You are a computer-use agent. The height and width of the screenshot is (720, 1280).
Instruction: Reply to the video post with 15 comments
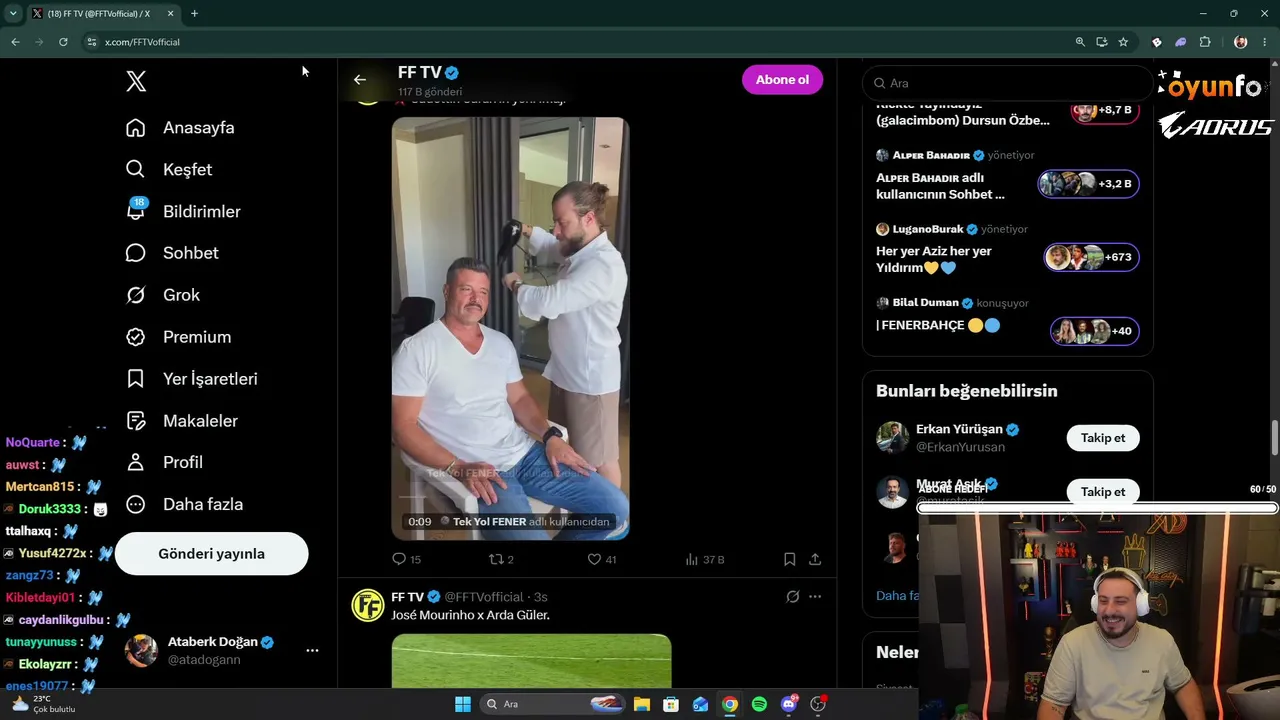[x=406, y=560]
